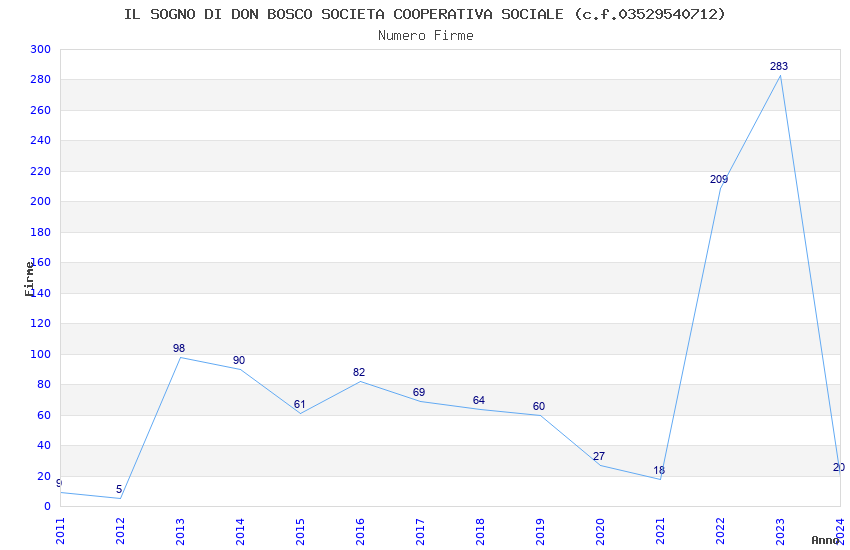Select x-axis year label 2022
The width and height of the screenshot is (850, 550).
720,531
